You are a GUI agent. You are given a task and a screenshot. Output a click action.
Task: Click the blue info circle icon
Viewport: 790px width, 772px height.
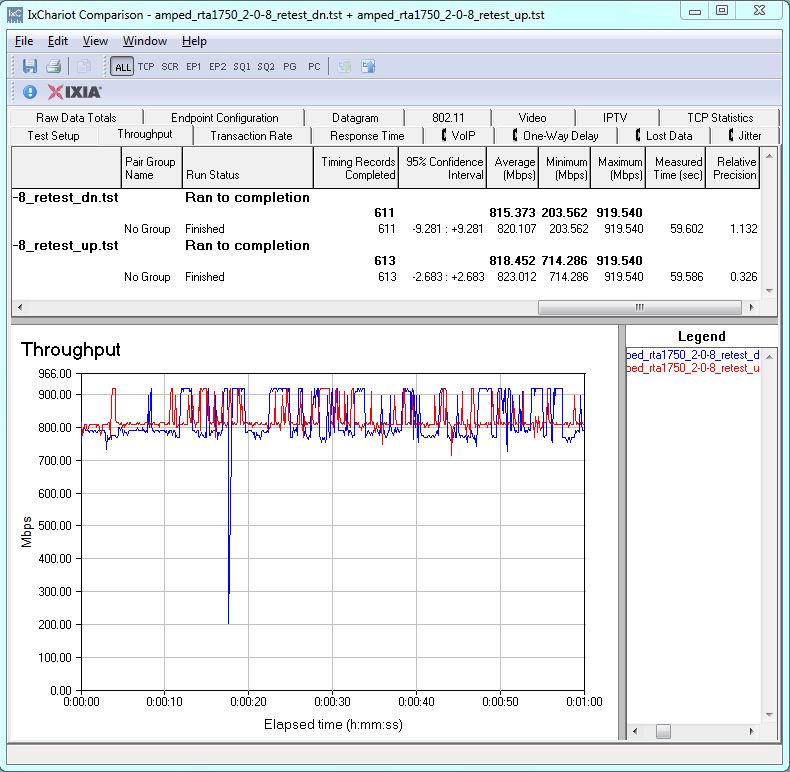(x=30, y=92)
